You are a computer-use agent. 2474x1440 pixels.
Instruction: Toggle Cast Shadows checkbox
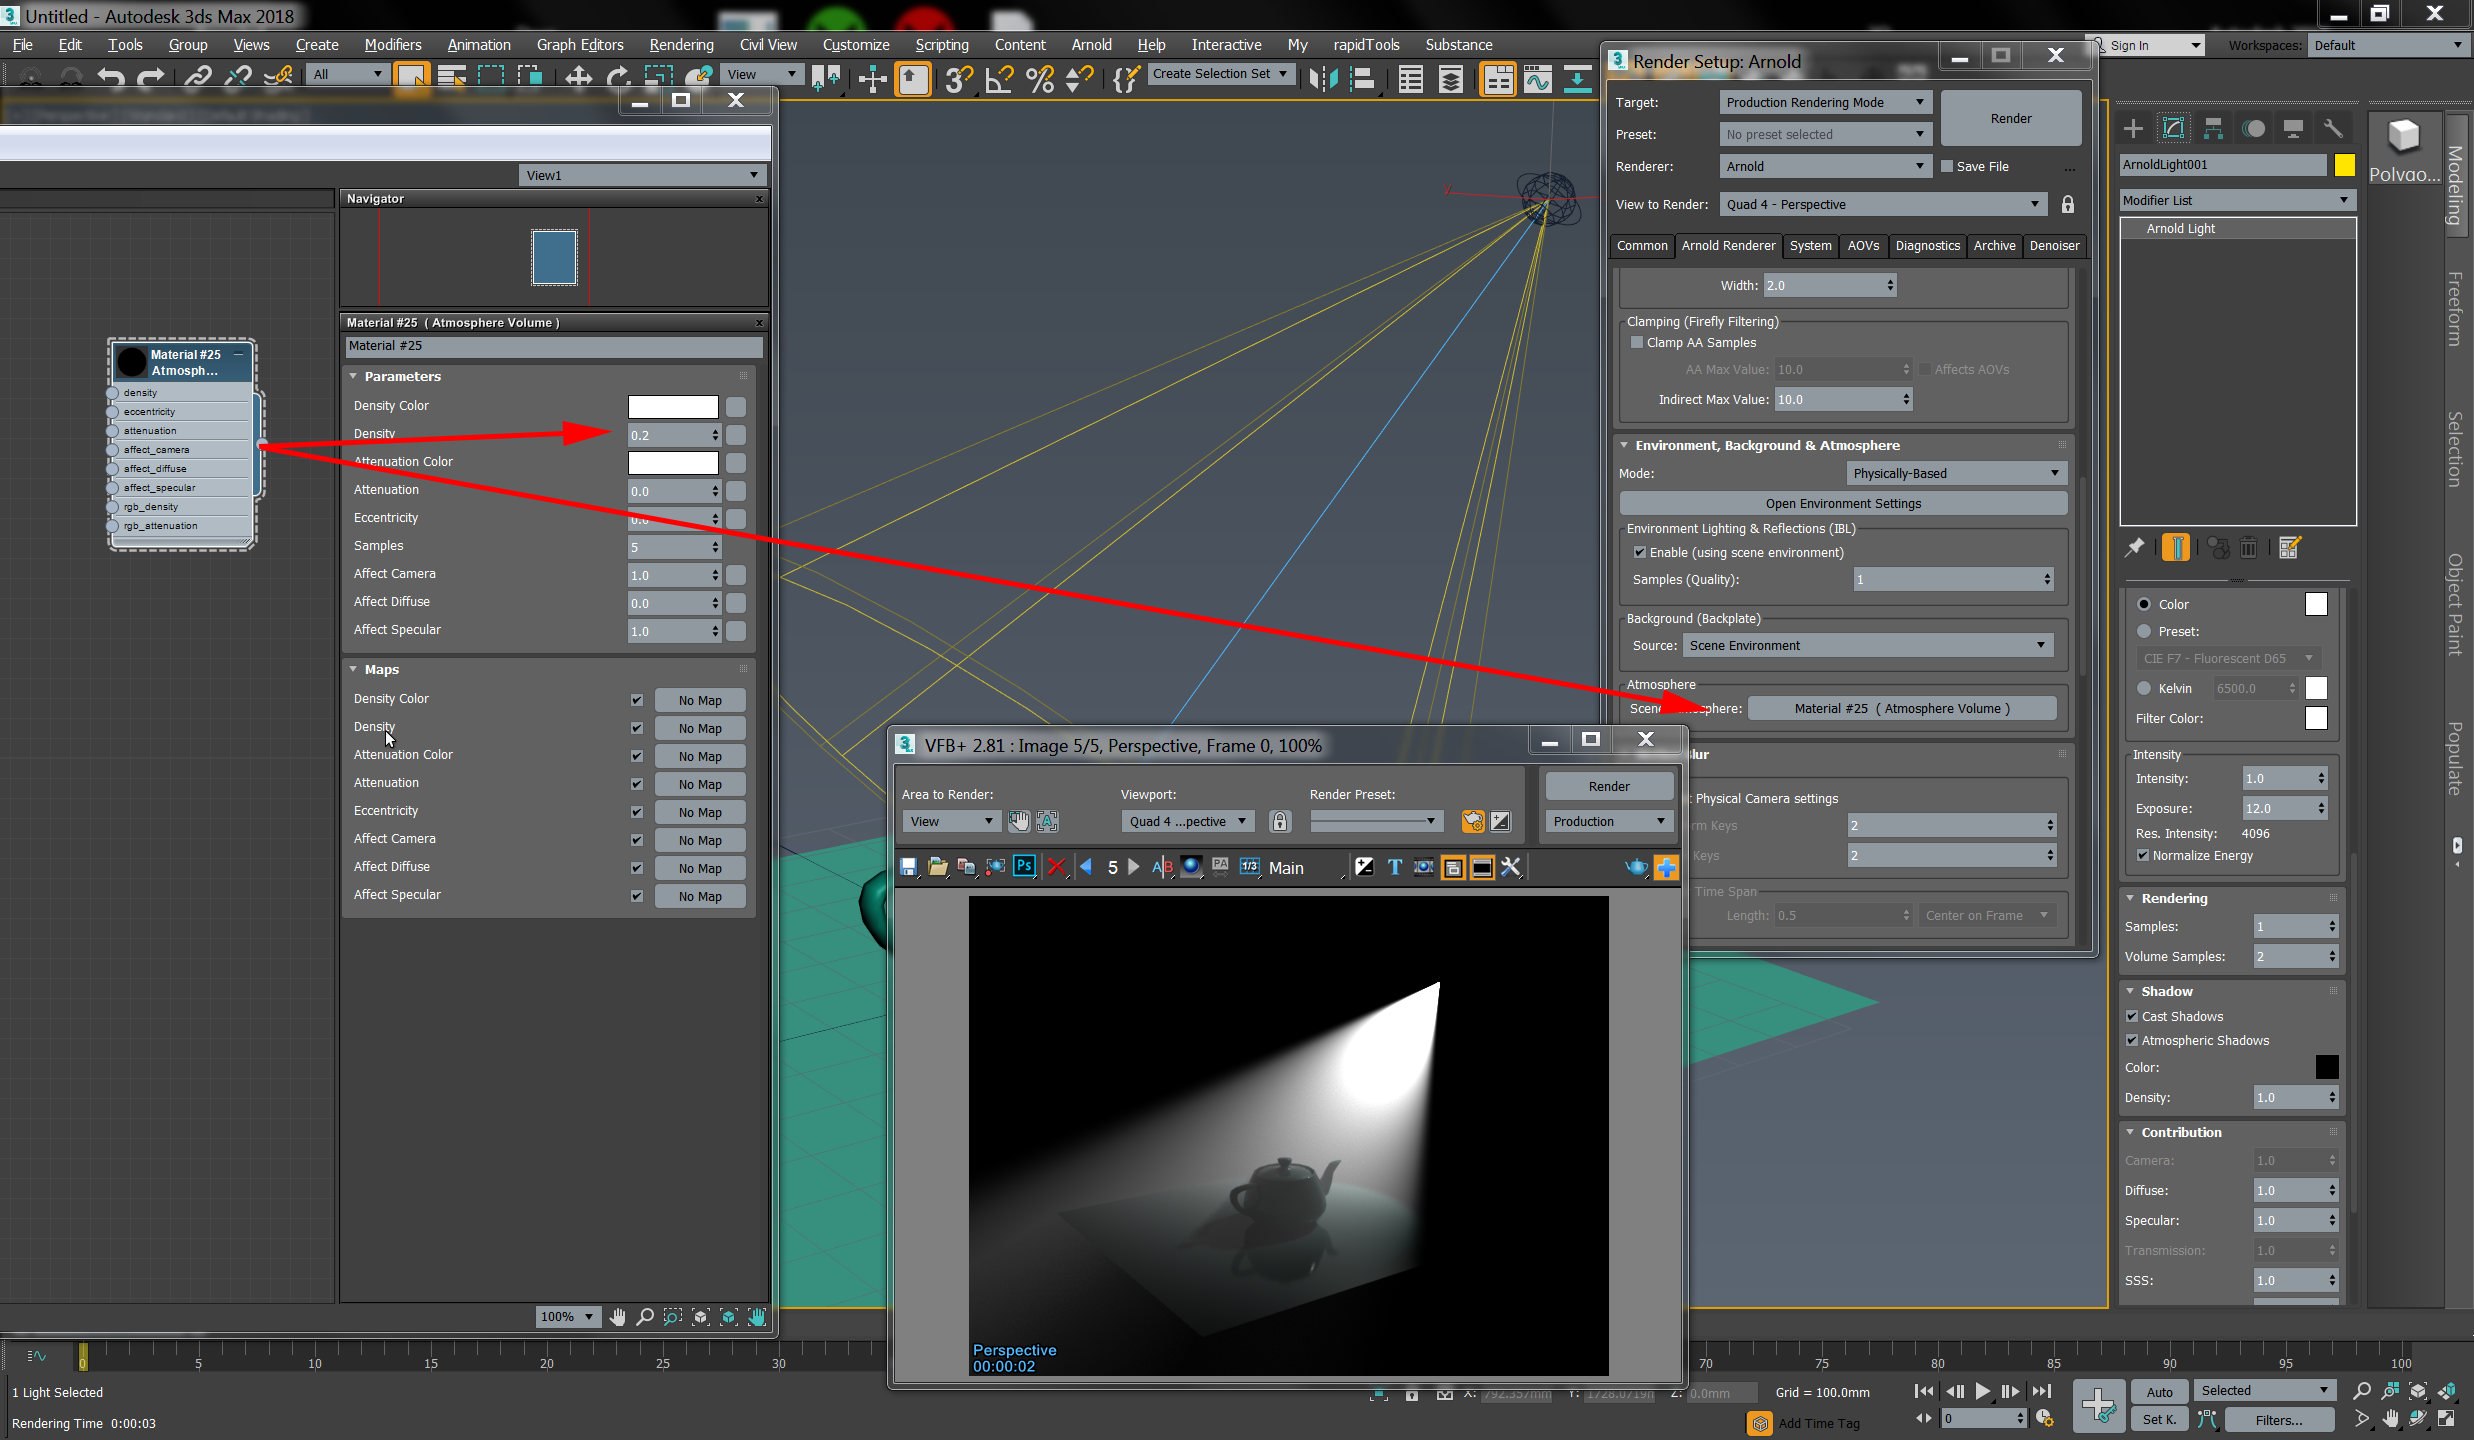coord(2133,1015)
